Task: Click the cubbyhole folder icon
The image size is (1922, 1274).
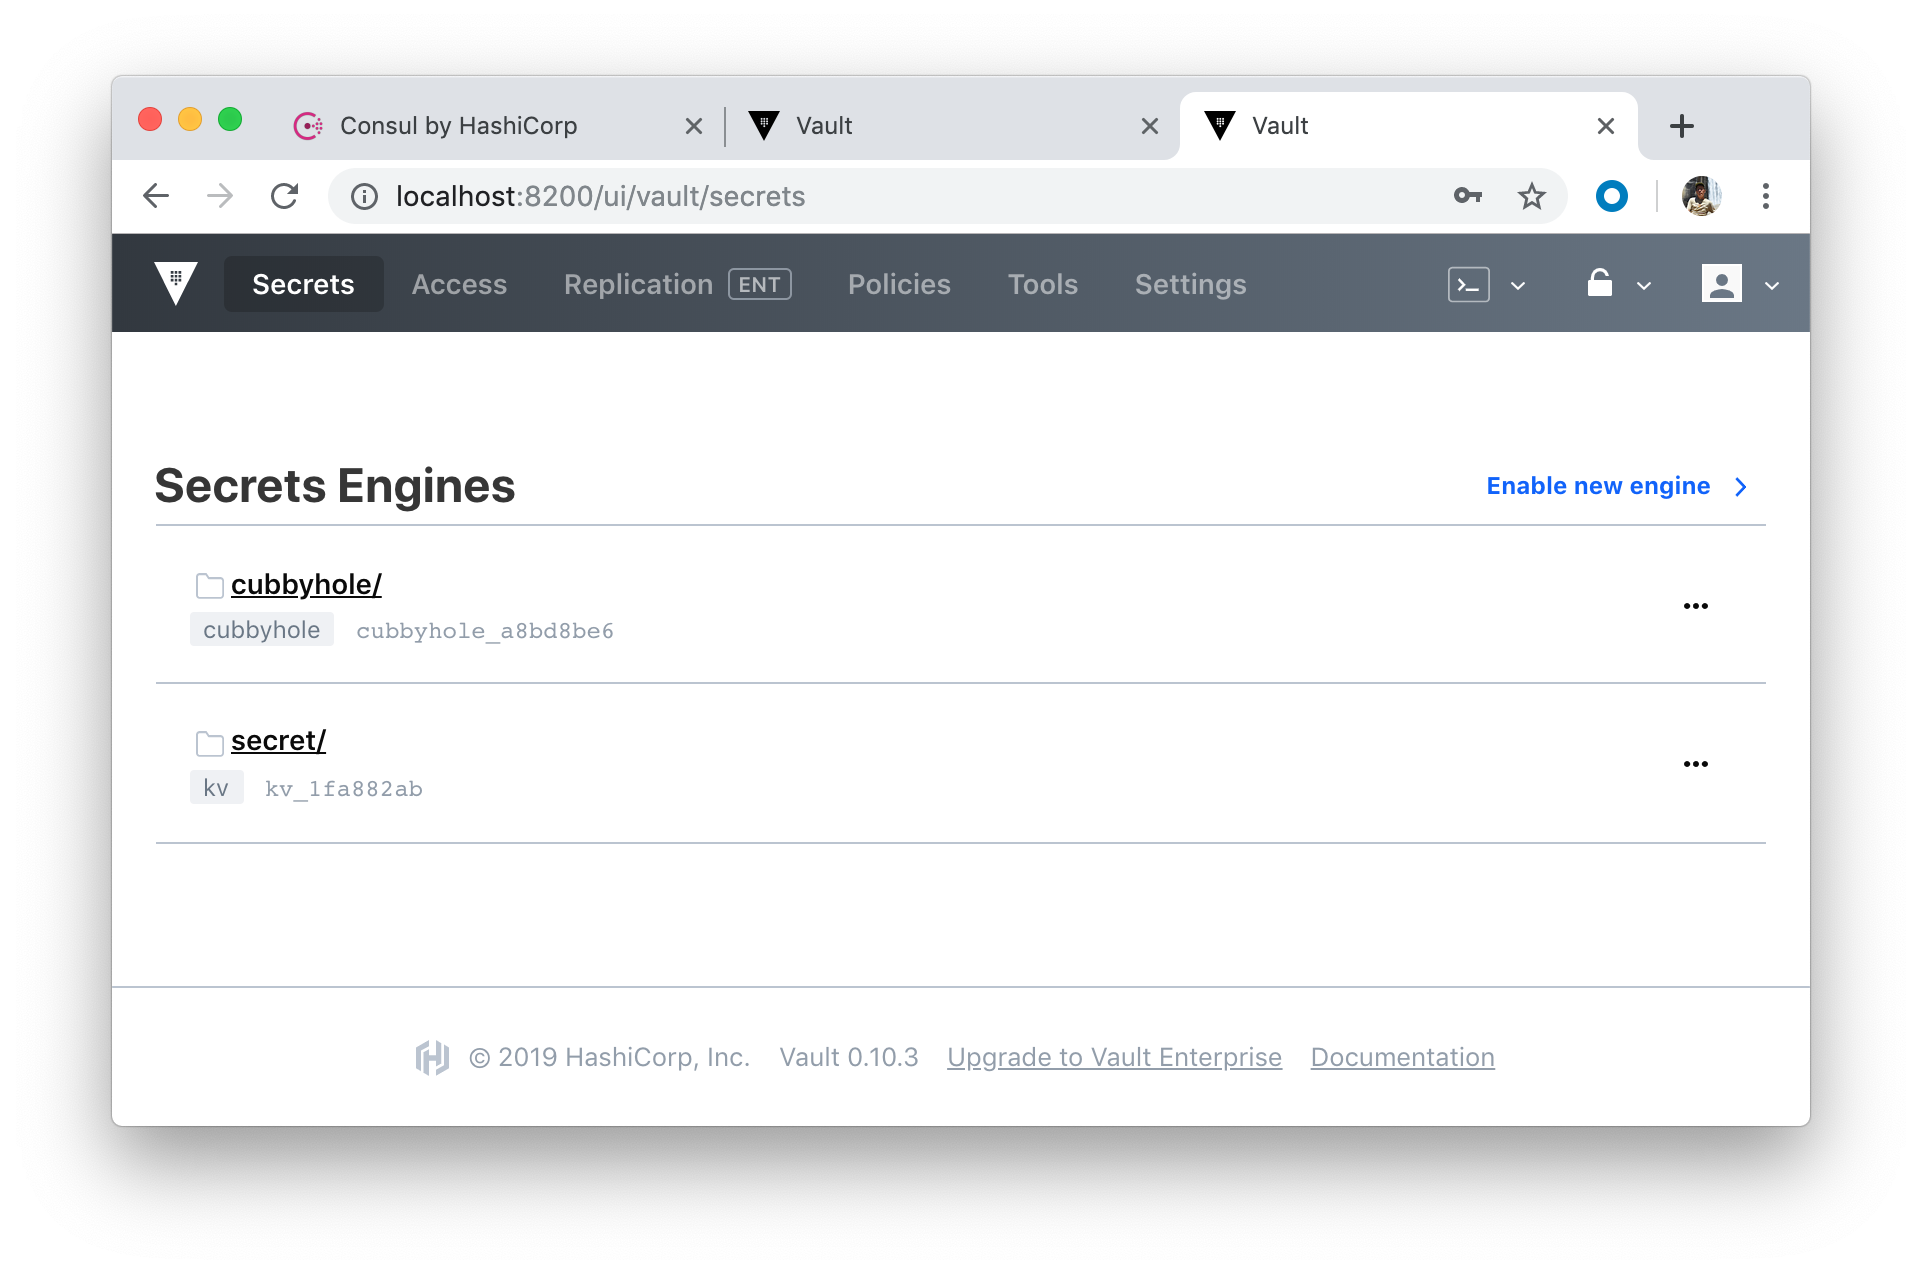Action: (208, 583)
